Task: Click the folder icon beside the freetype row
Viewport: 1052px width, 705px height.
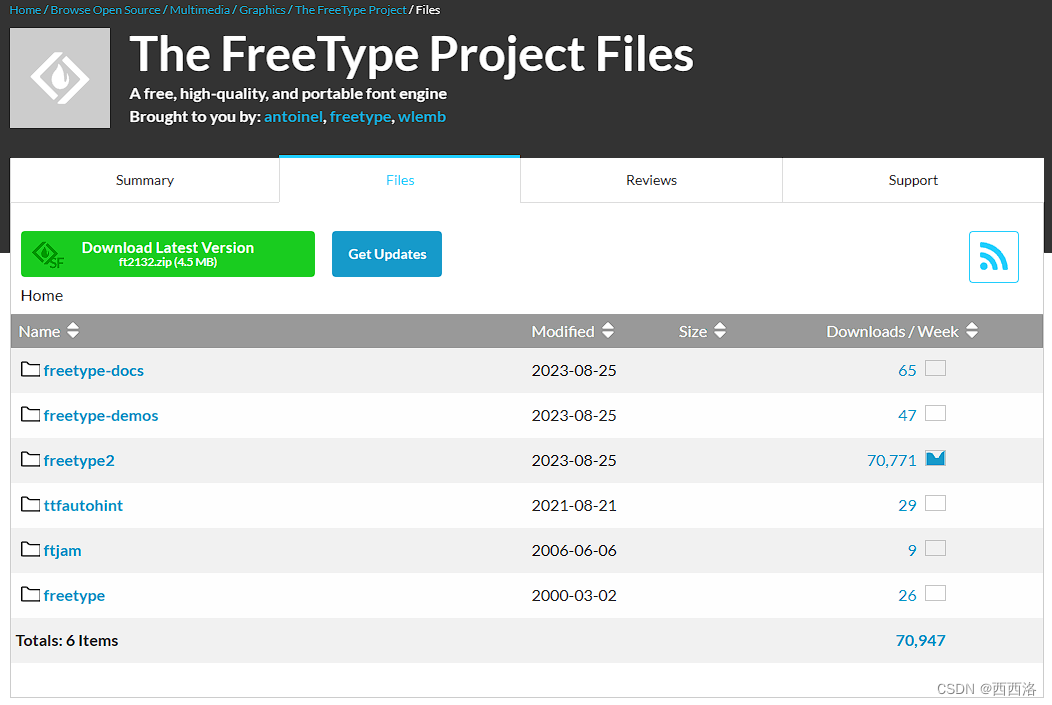Action: tap(30, 594)
